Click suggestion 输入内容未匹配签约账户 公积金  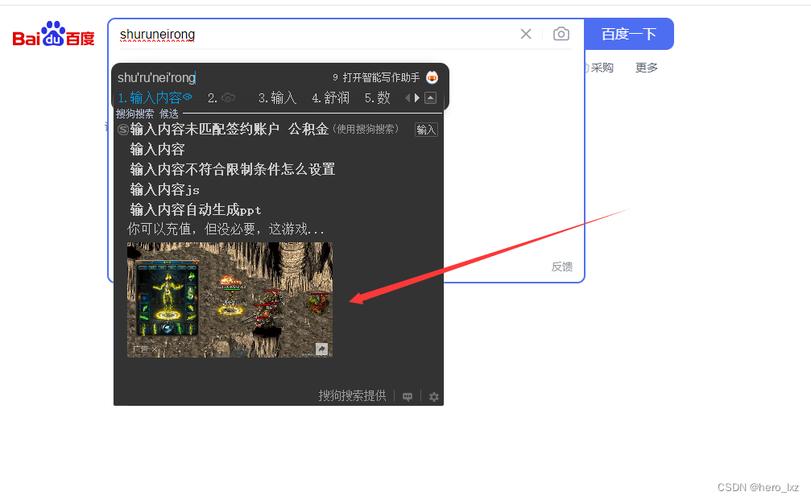[x=229, y=129]
